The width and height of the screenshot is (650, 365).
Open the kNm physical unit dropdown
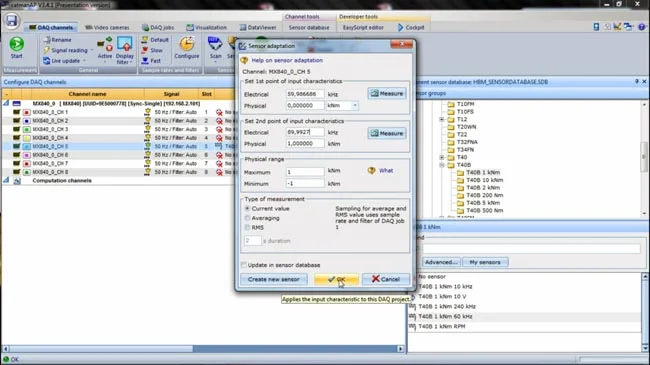(355, 106)
